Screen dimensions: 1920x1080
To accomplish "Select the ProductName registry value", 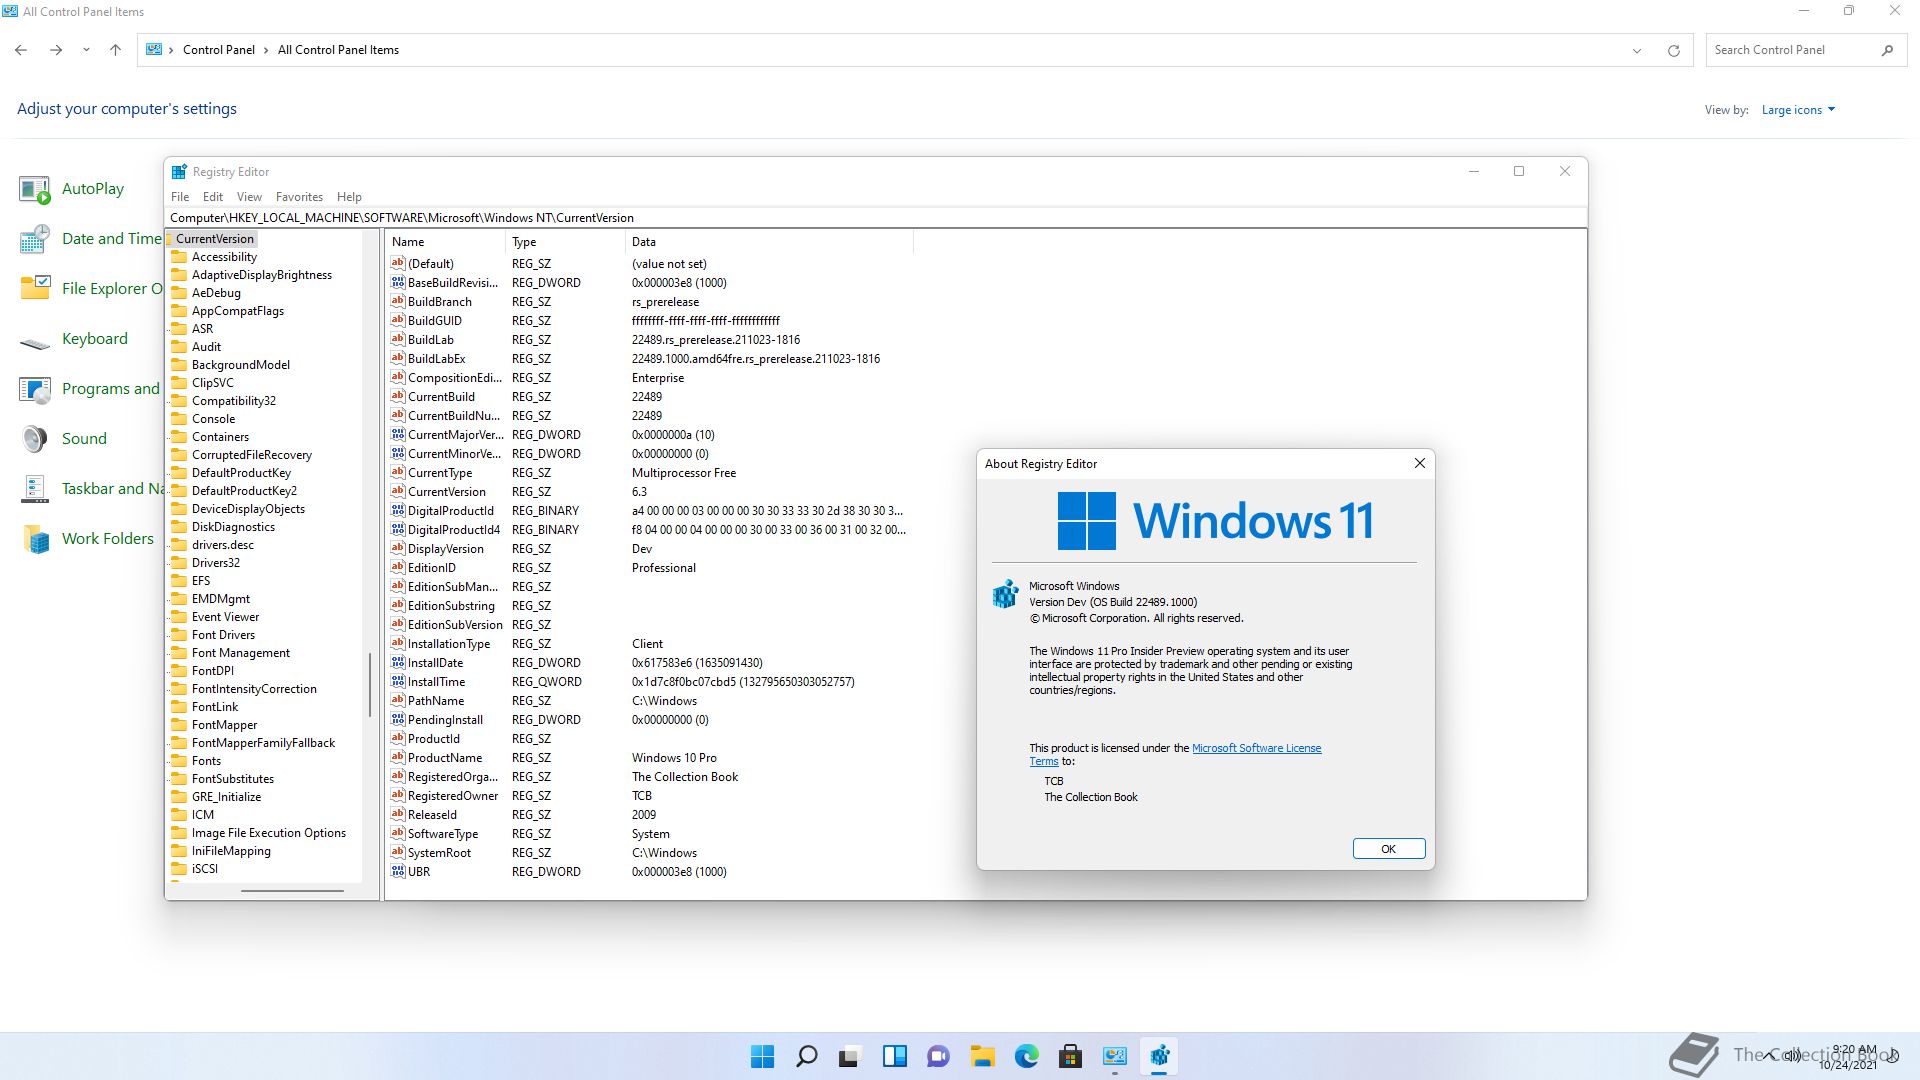I will (444, 758).
